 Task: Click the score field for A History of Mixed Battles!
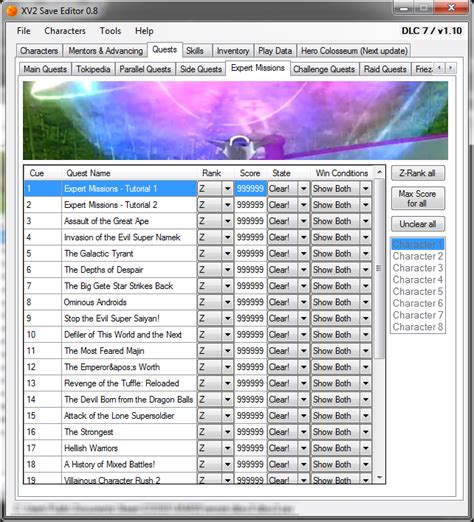[250, 464]
